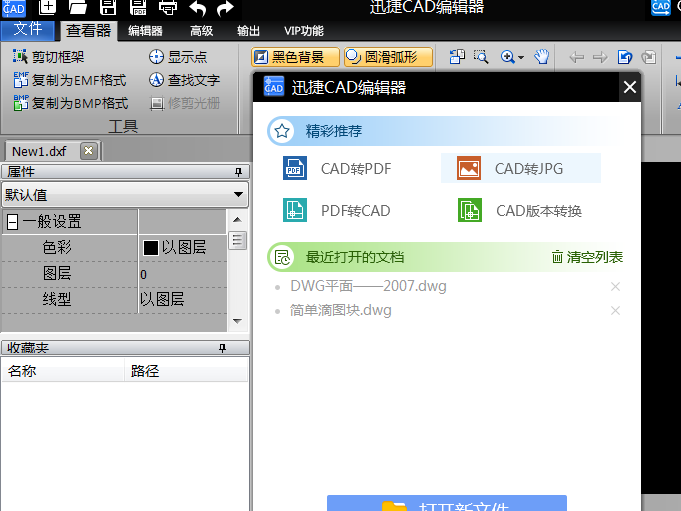
Task: Click the PDF转CAD teal icon
Action: pos(295,210)
